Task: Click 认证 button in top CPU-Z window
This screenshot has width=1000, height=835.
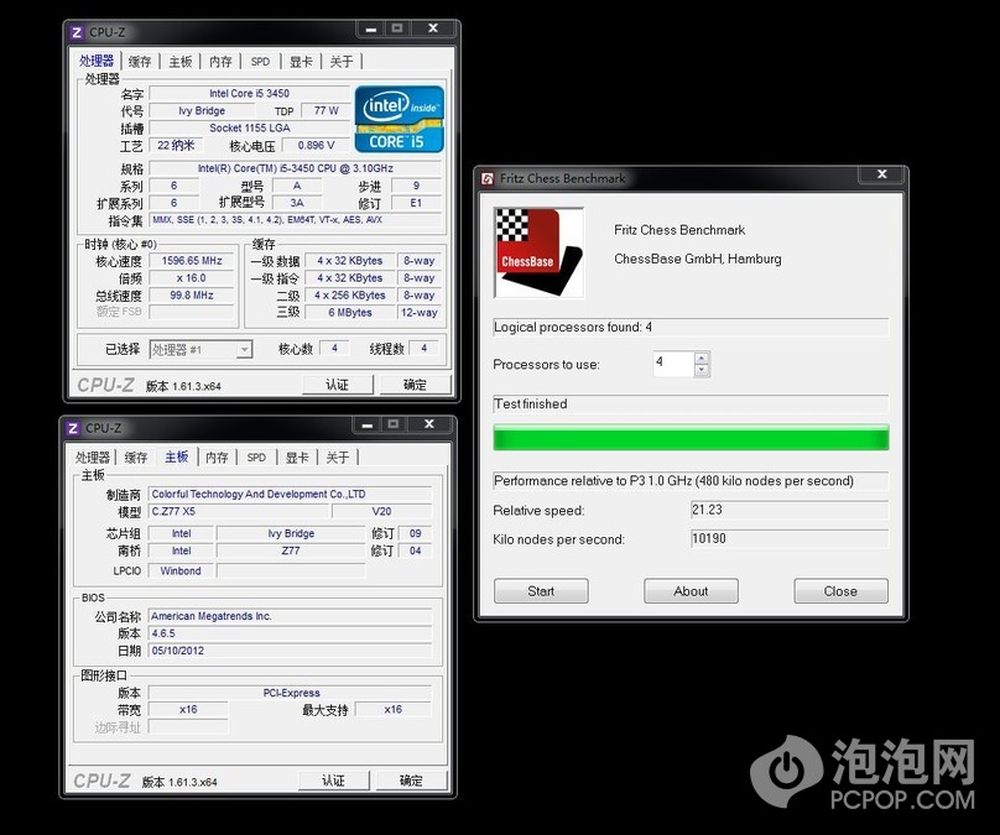Action: [337, 385]
